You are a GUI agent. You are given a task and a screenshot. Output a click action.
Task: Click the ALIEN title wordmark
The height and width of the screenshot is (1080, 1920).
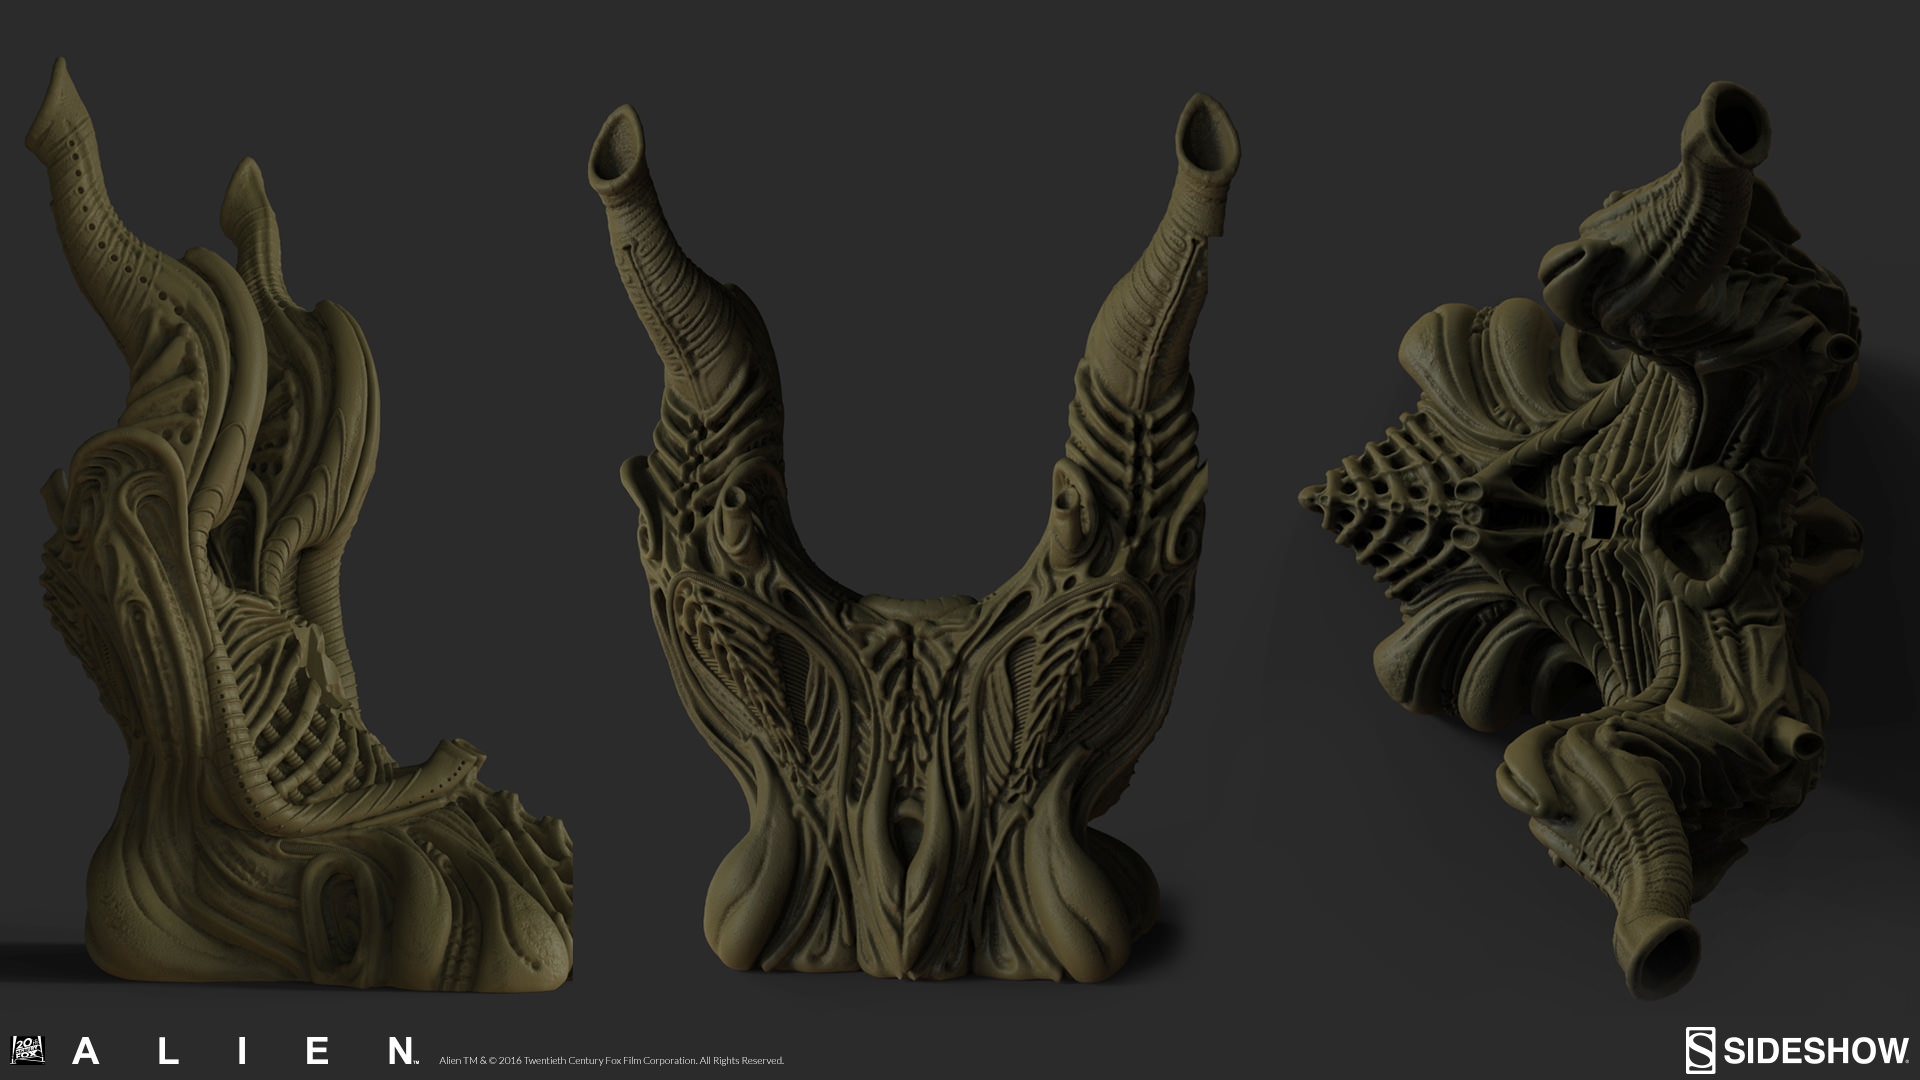point(245,1051)
